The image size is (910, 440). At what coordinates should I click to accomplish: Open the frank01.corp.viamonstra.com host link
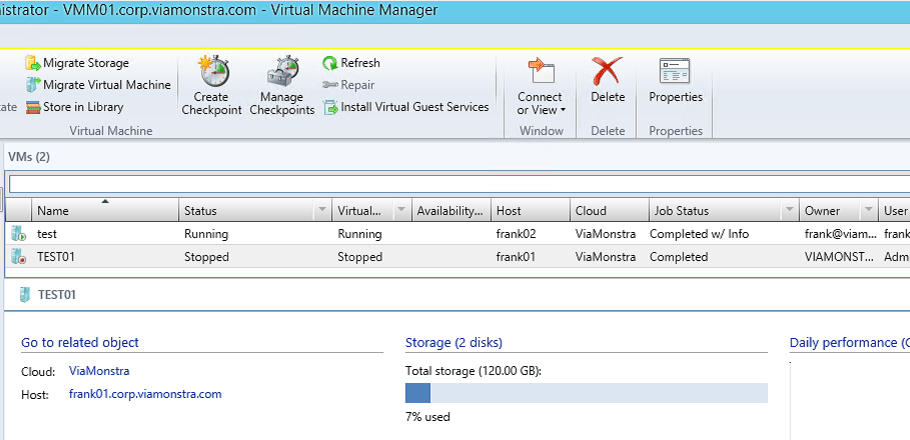pos(145,394)
